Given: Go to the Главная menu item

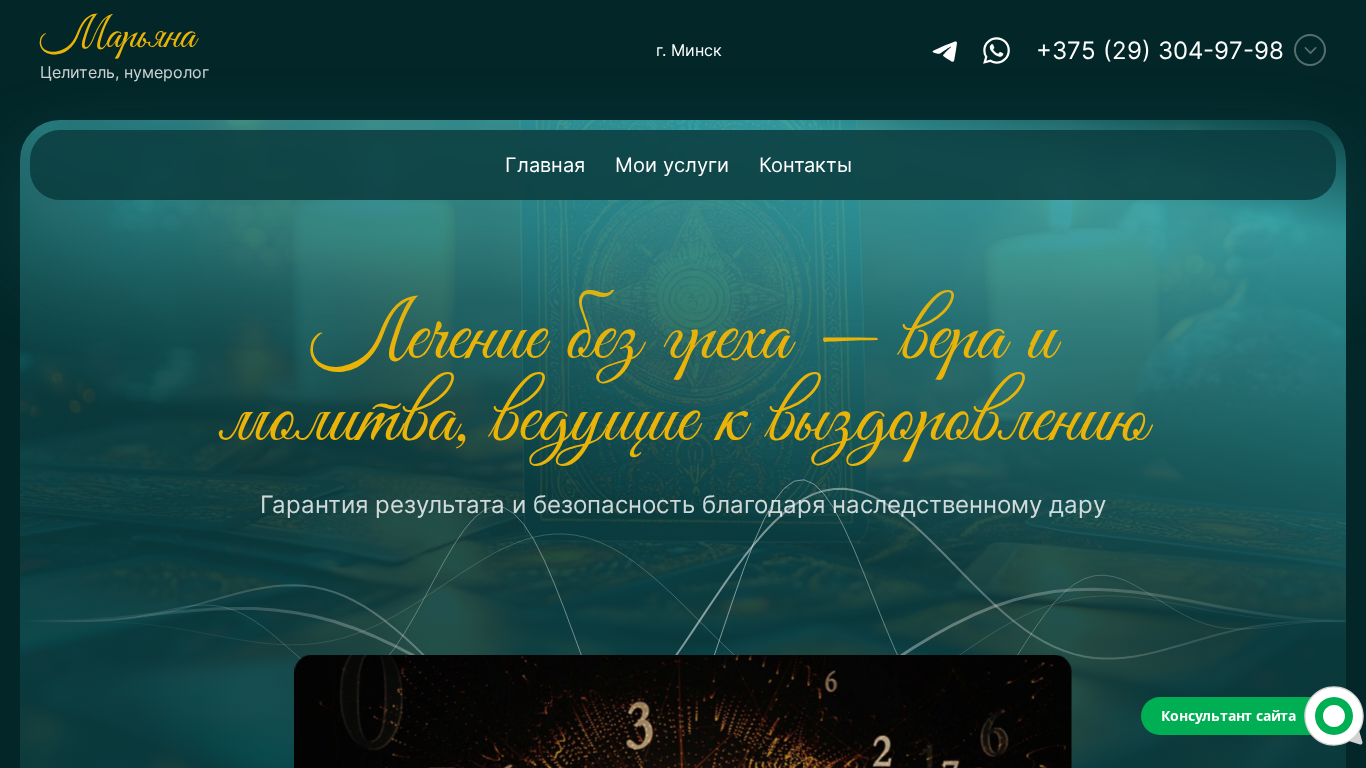Looking at the screenshot, I should click(545, 165).
